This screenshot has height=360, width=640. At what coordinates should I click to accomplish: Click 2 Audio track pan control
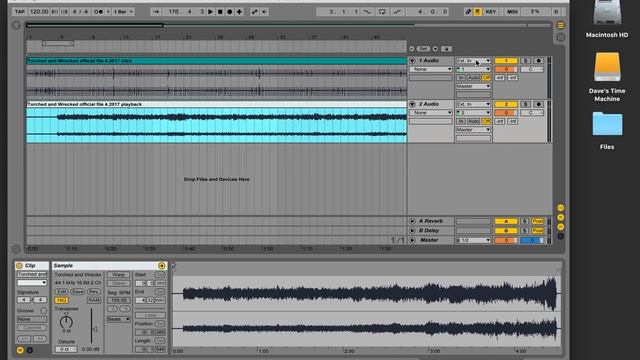click(x=532, y=113)
